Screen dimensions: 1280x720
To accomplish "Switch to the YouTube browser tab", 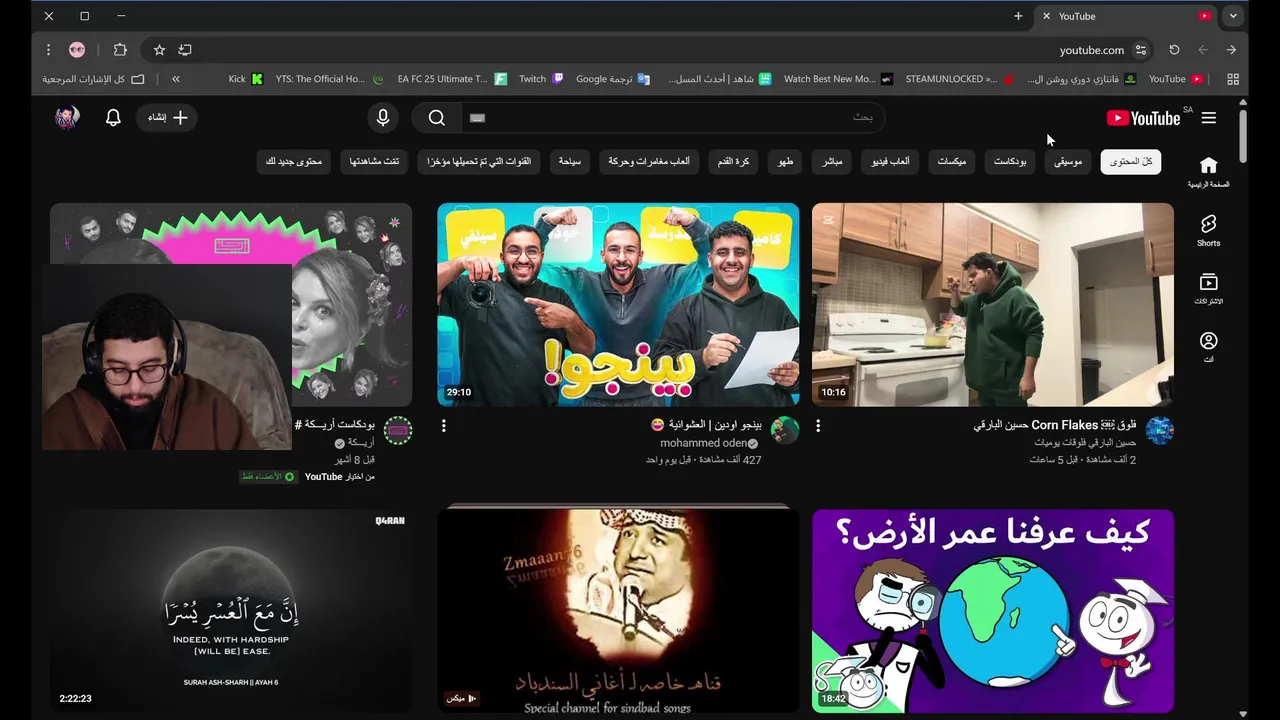I will coord(1125,16).
